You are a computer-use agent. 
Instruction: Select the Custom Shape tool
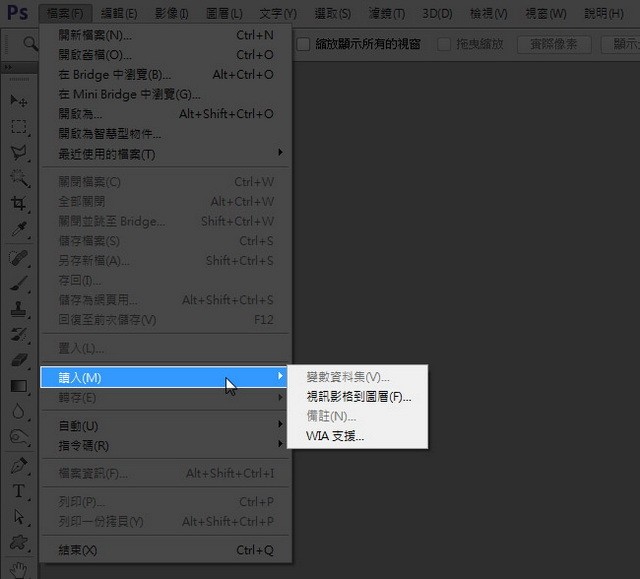tap(19, 542)
